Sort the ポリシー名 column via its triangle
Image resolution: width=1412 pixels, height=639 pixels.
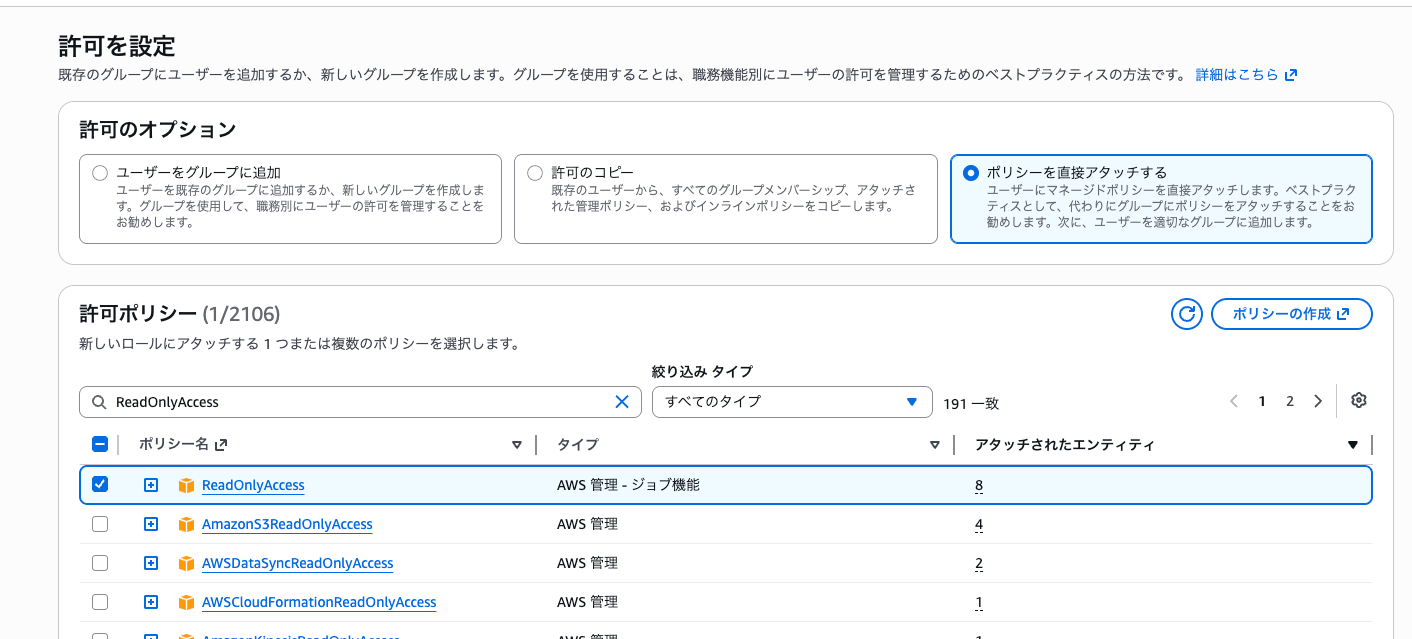click(x=517, y=445)
